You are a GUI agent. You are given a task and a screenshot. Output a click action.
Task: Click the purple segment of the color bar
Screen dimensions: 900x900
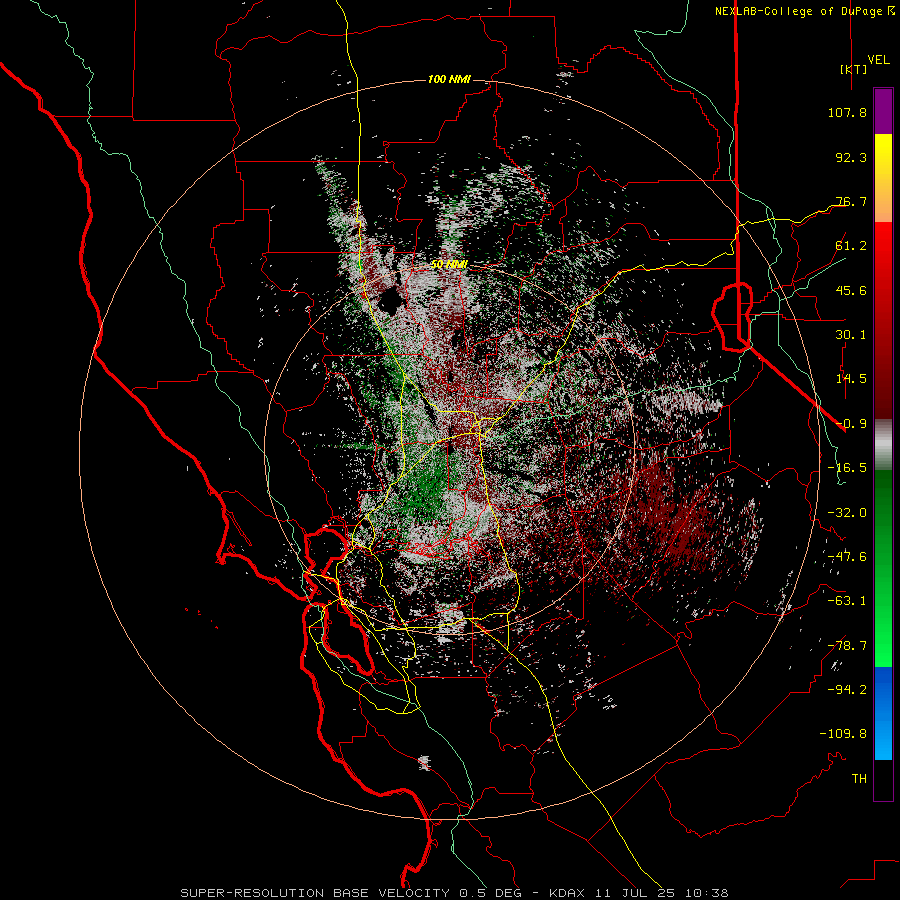point(883,112)
